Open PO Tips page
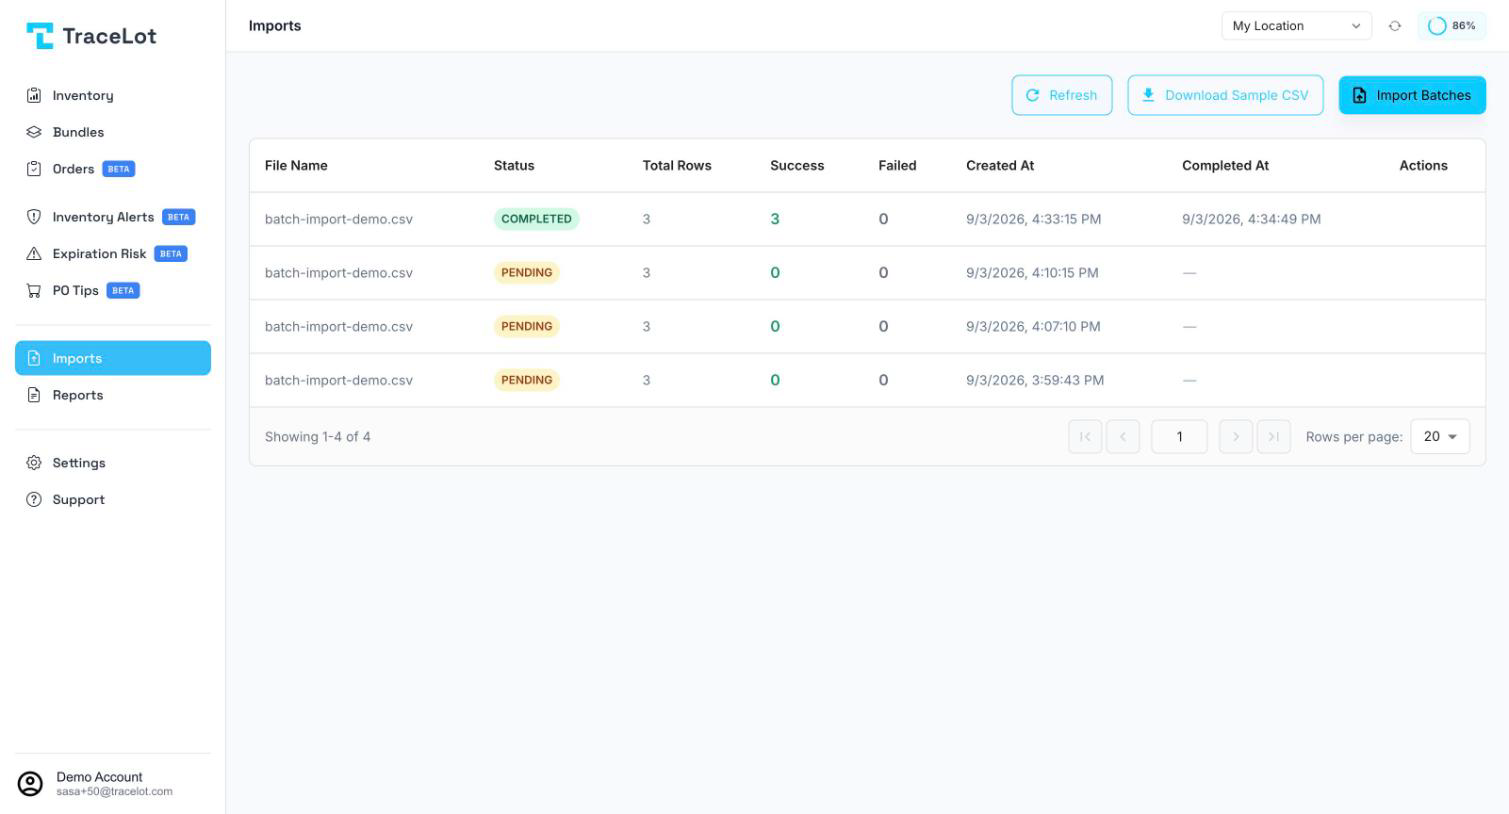 pos(113,291)
